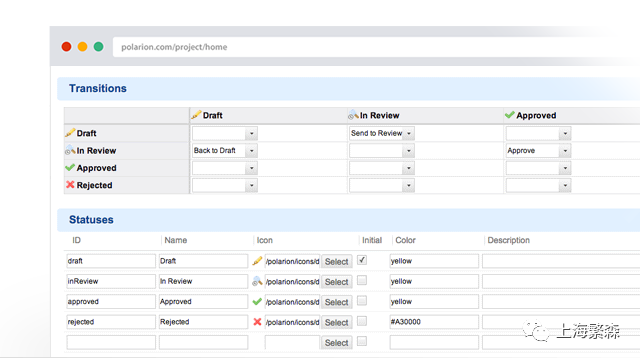Click the In Review magnifier icon in column header
Viewport: 640px width, 360px height.
[x=353, y=115]
